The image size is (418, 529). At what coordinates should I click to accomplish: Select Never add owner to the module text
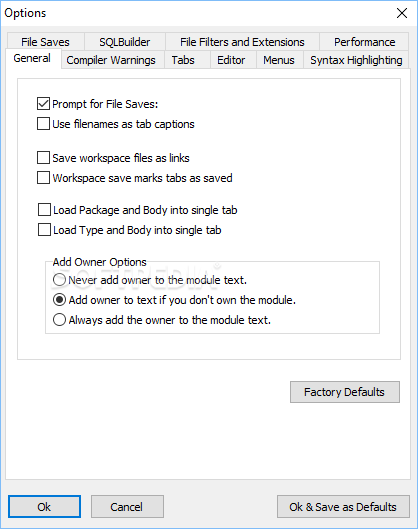click(59, 280)
